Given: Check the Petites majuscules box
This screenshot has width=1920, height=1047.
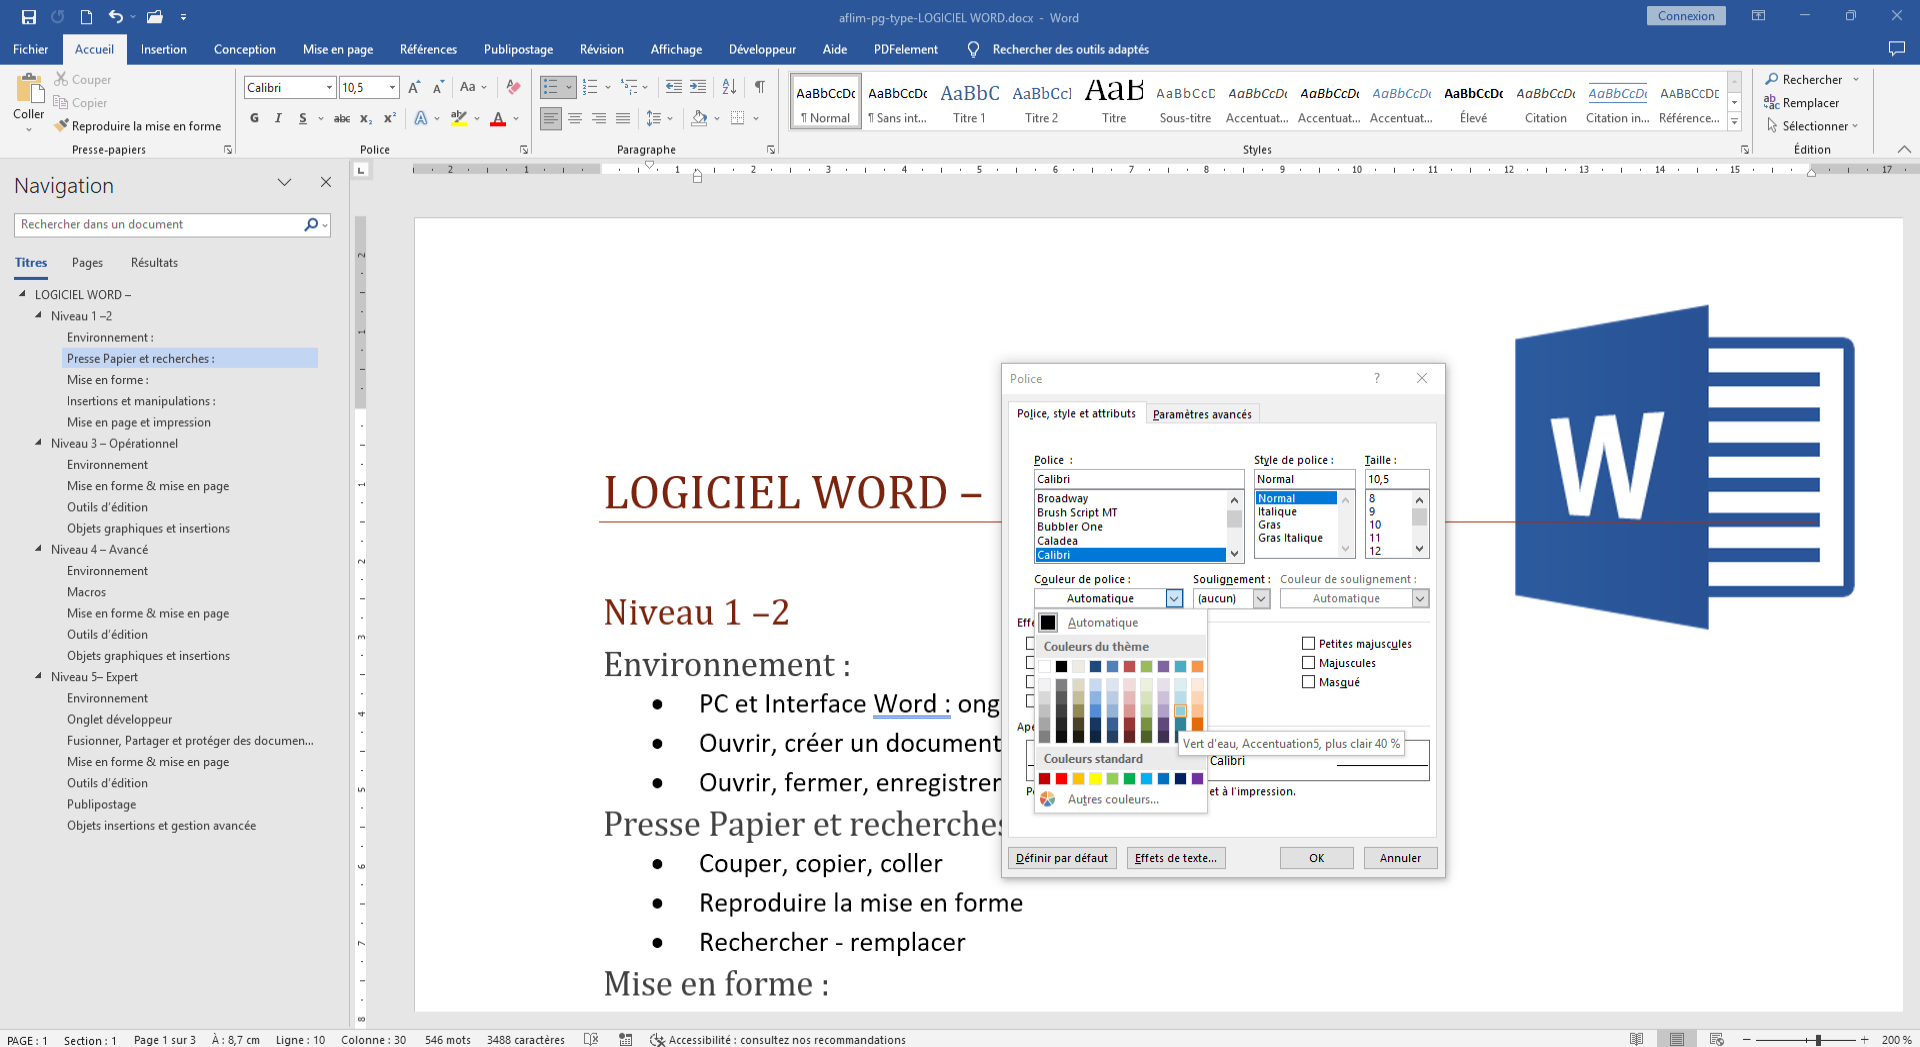Looking at the screenshot, I should [x=1308, y=643].
